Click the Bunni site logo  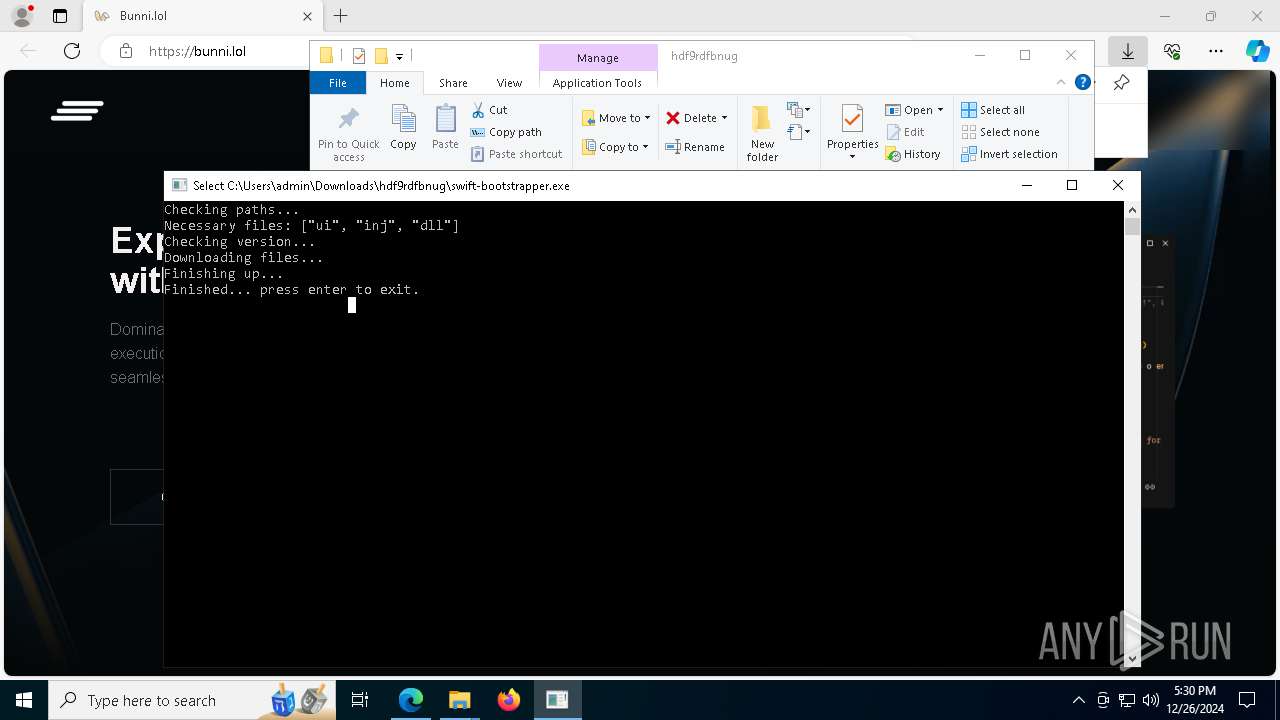pyautogui.click(x=78, y=110)
